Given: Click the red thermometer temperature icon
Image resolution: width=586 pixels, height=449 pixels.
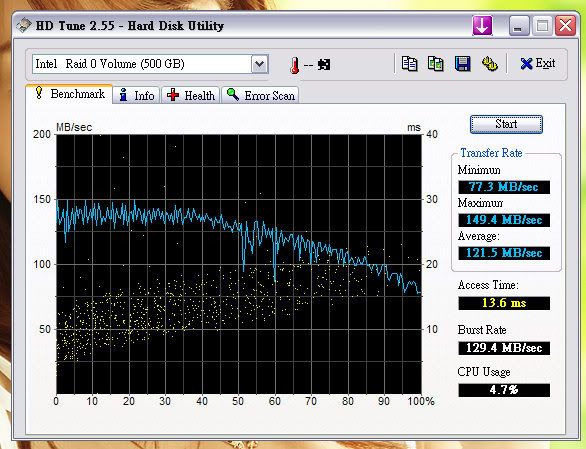Looking at the screenshot, I should [294, 65].
